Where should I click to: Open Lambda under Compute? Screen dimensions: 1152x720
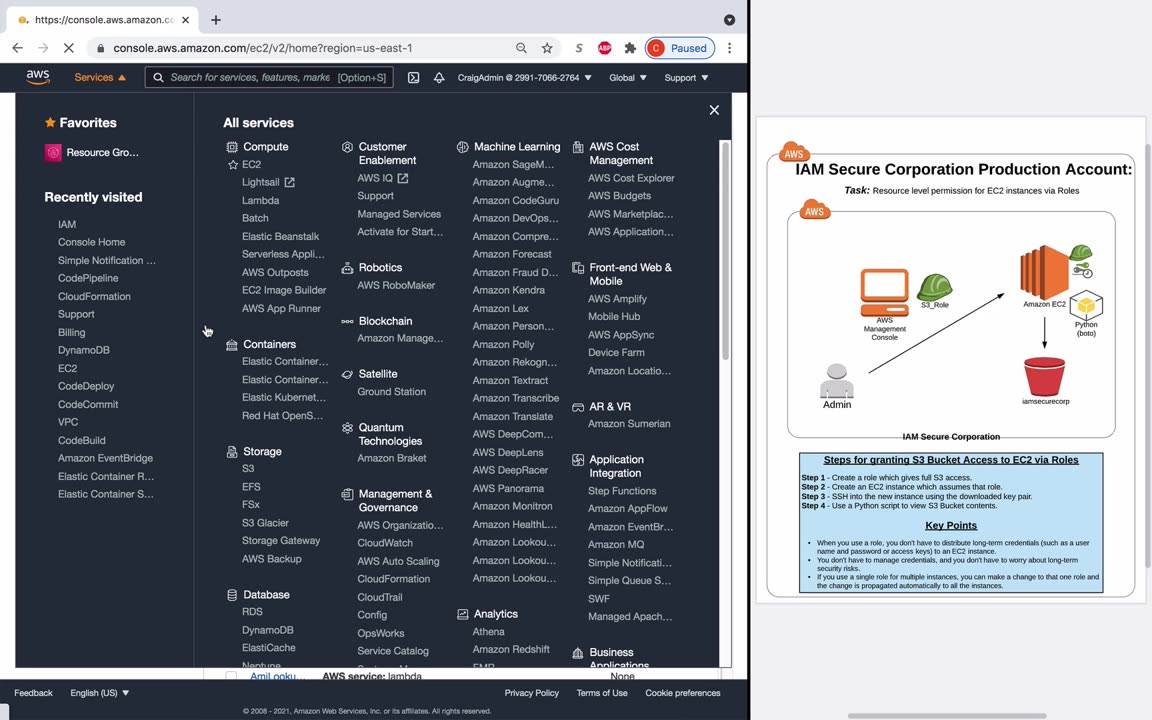tap(260, 201)
